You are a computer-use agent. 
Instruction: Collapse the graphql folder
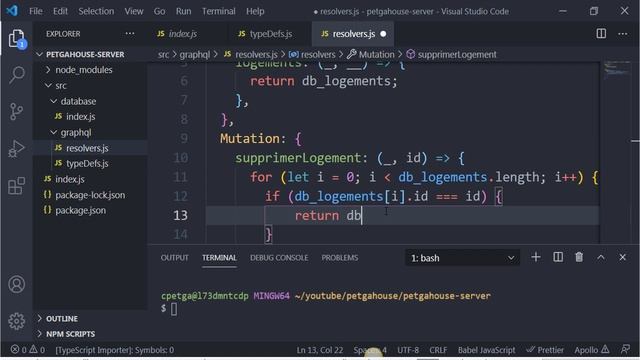click(76, 132)
